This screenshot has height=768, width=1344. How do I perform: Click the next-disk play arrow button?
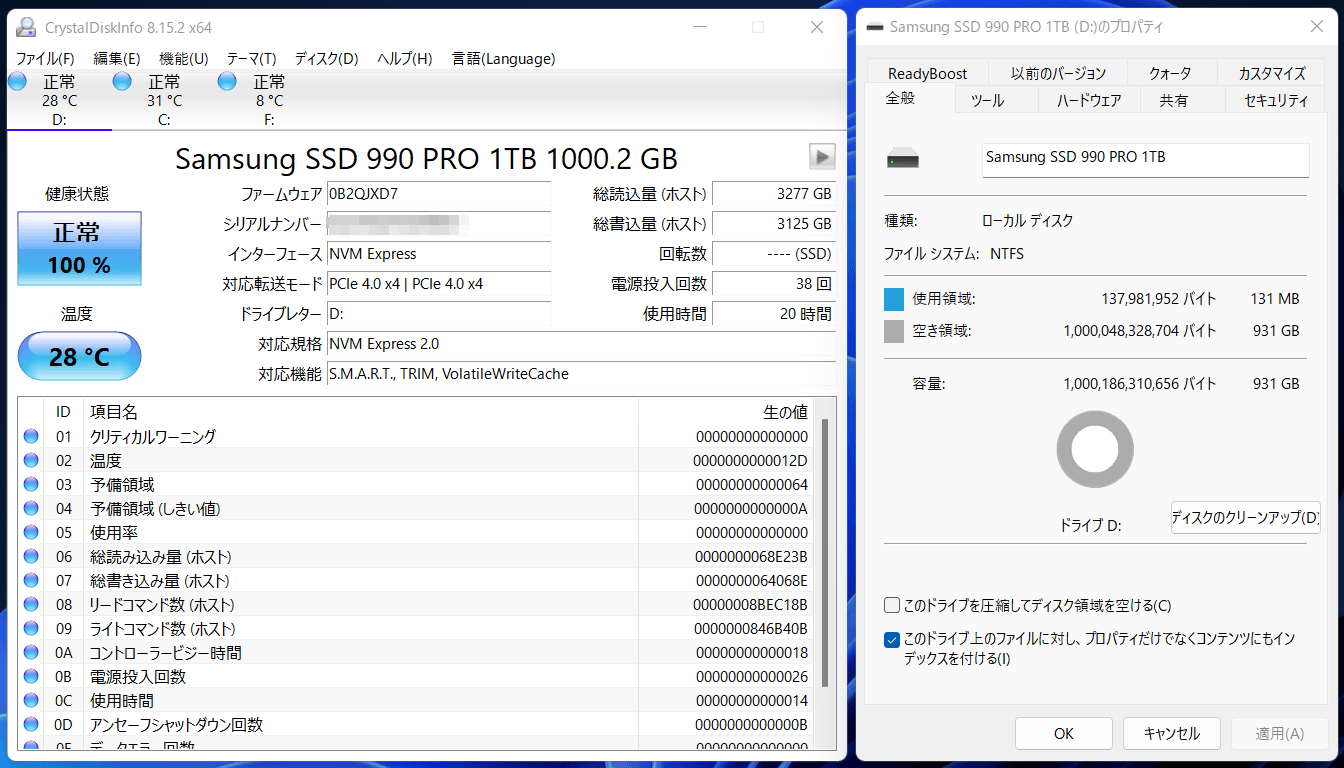(x=822, y=157)
